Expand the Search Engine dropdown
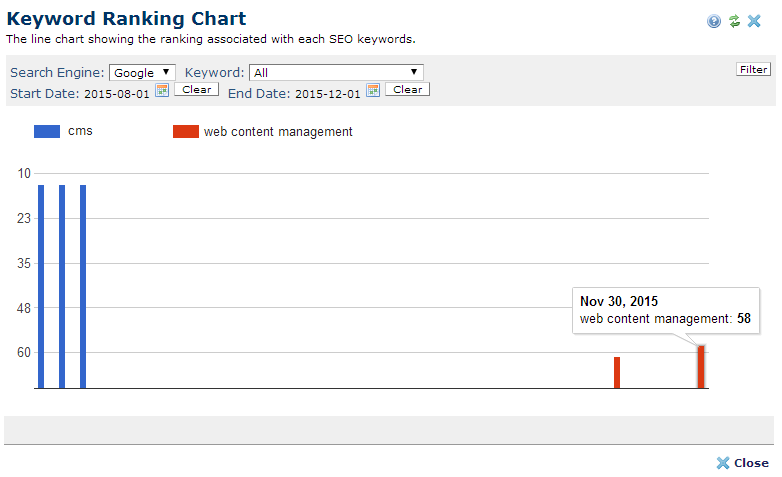 click(x=142, y=72)
